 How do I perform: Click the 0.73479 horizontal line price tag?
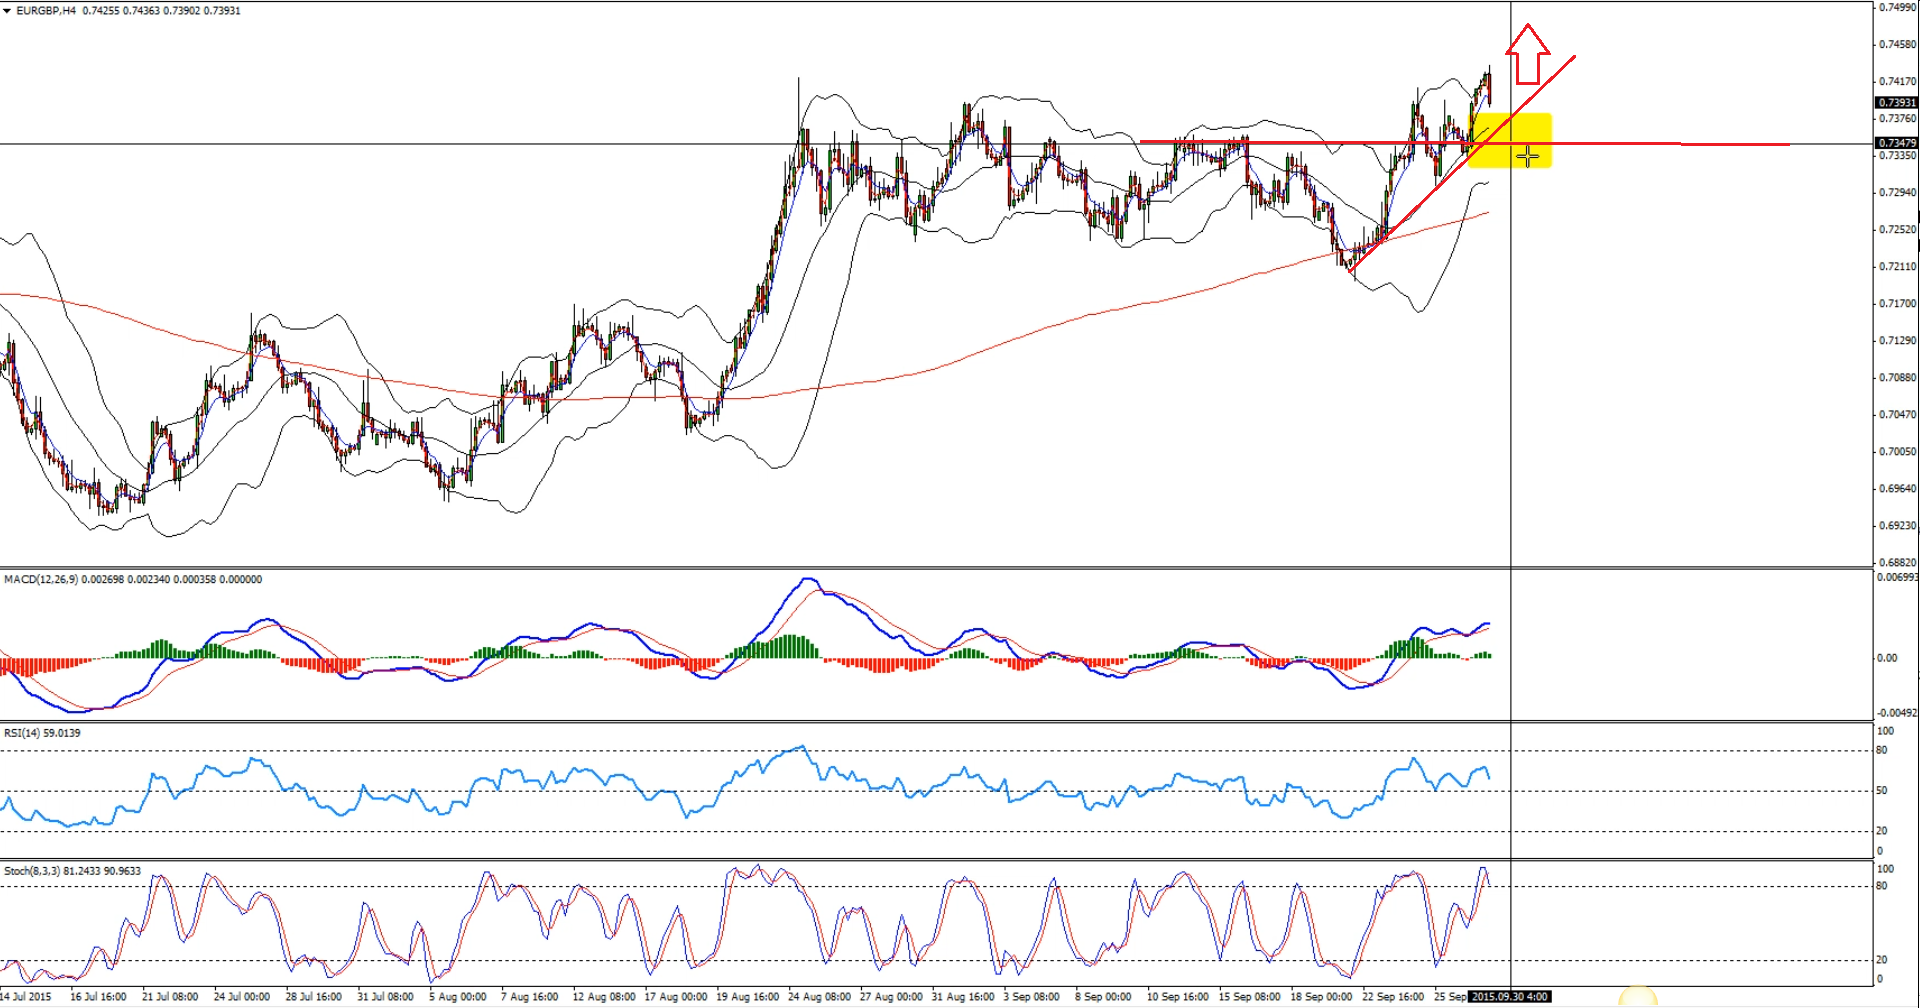1896,143
